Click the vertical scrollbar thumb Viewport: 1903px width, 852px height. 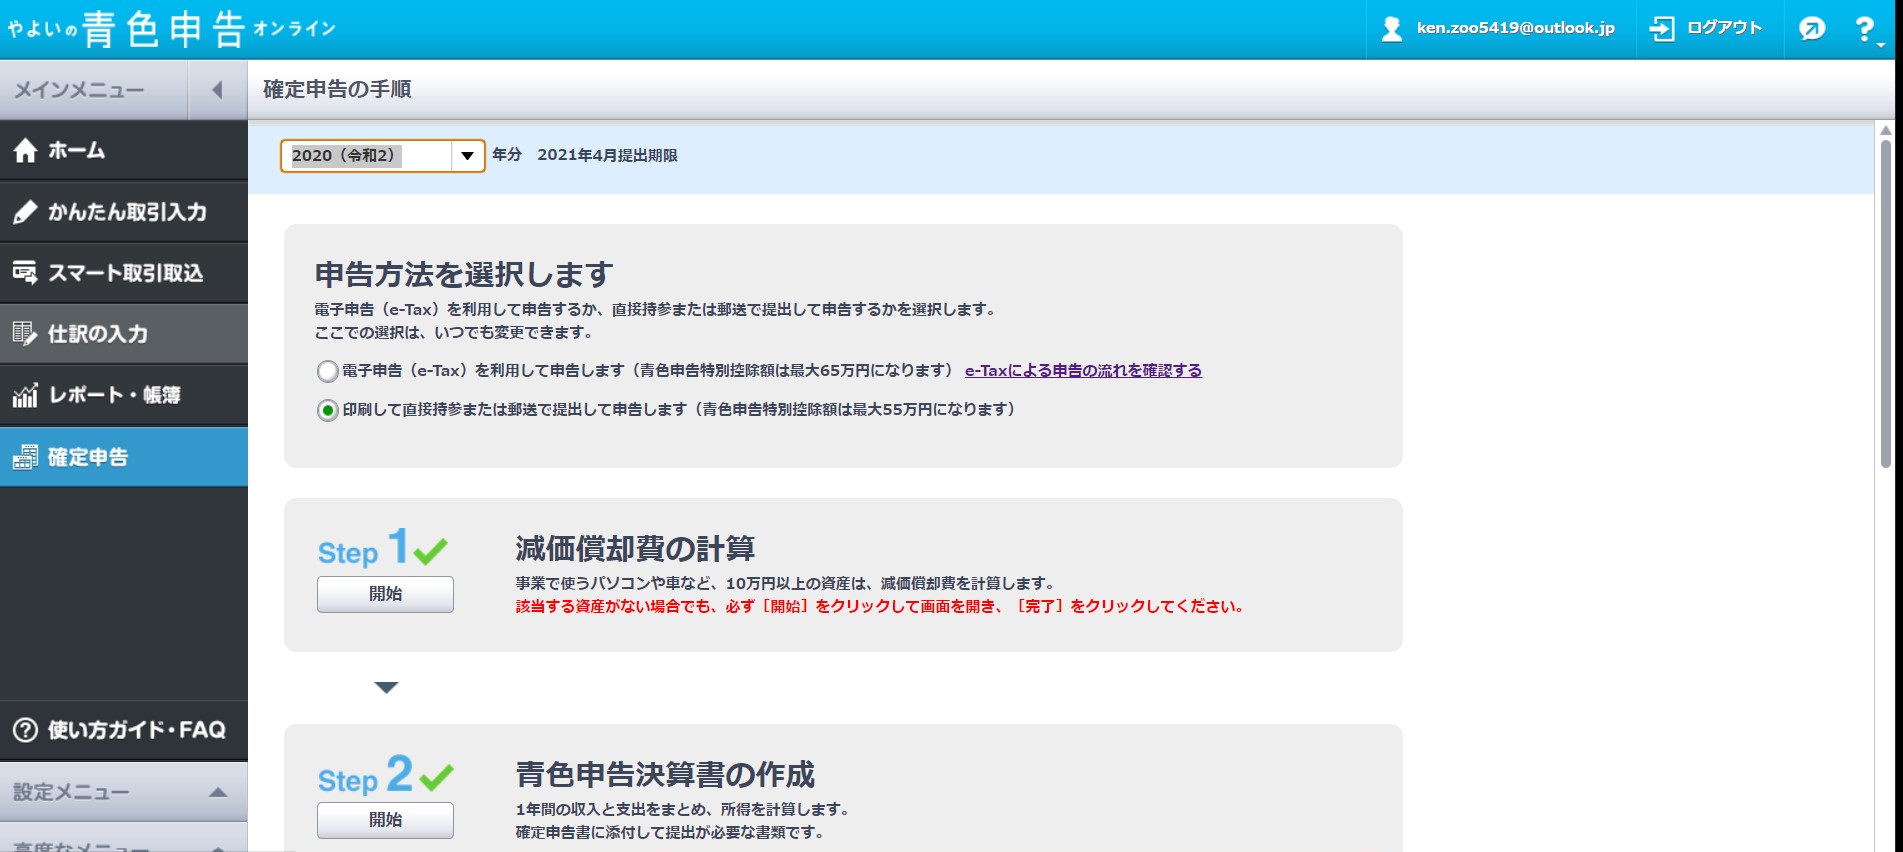(1886, 304)
